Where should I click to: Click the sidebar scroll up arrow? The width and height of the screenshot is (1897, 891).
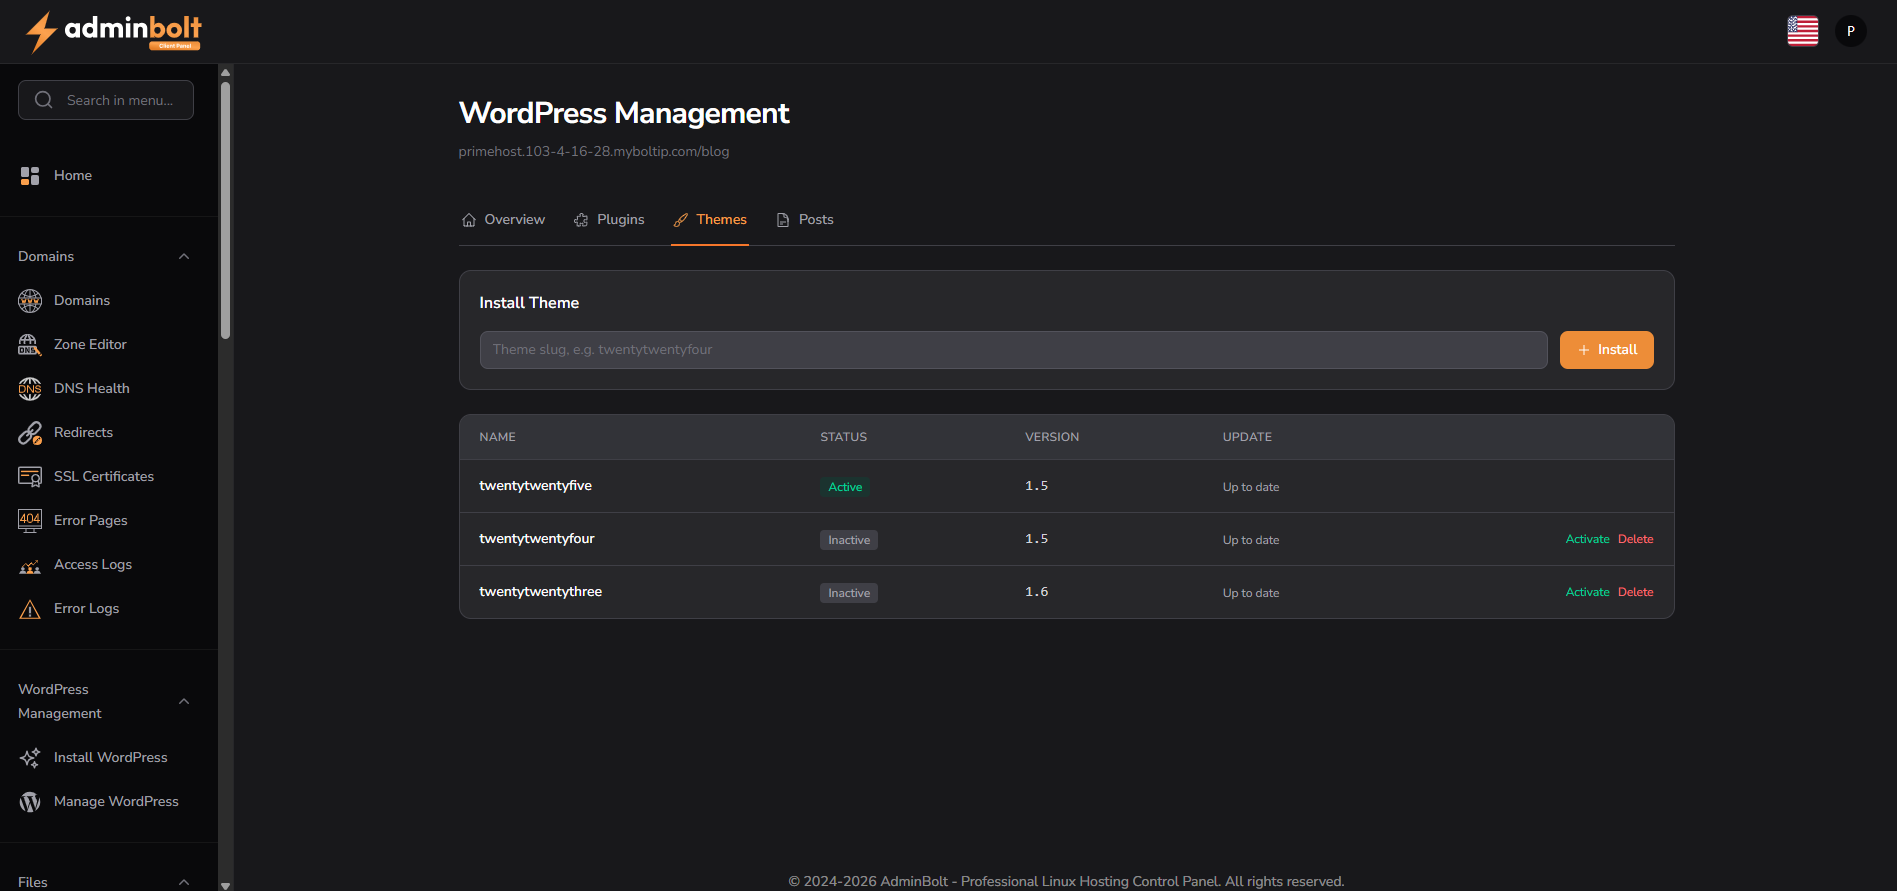coord(225,72)
